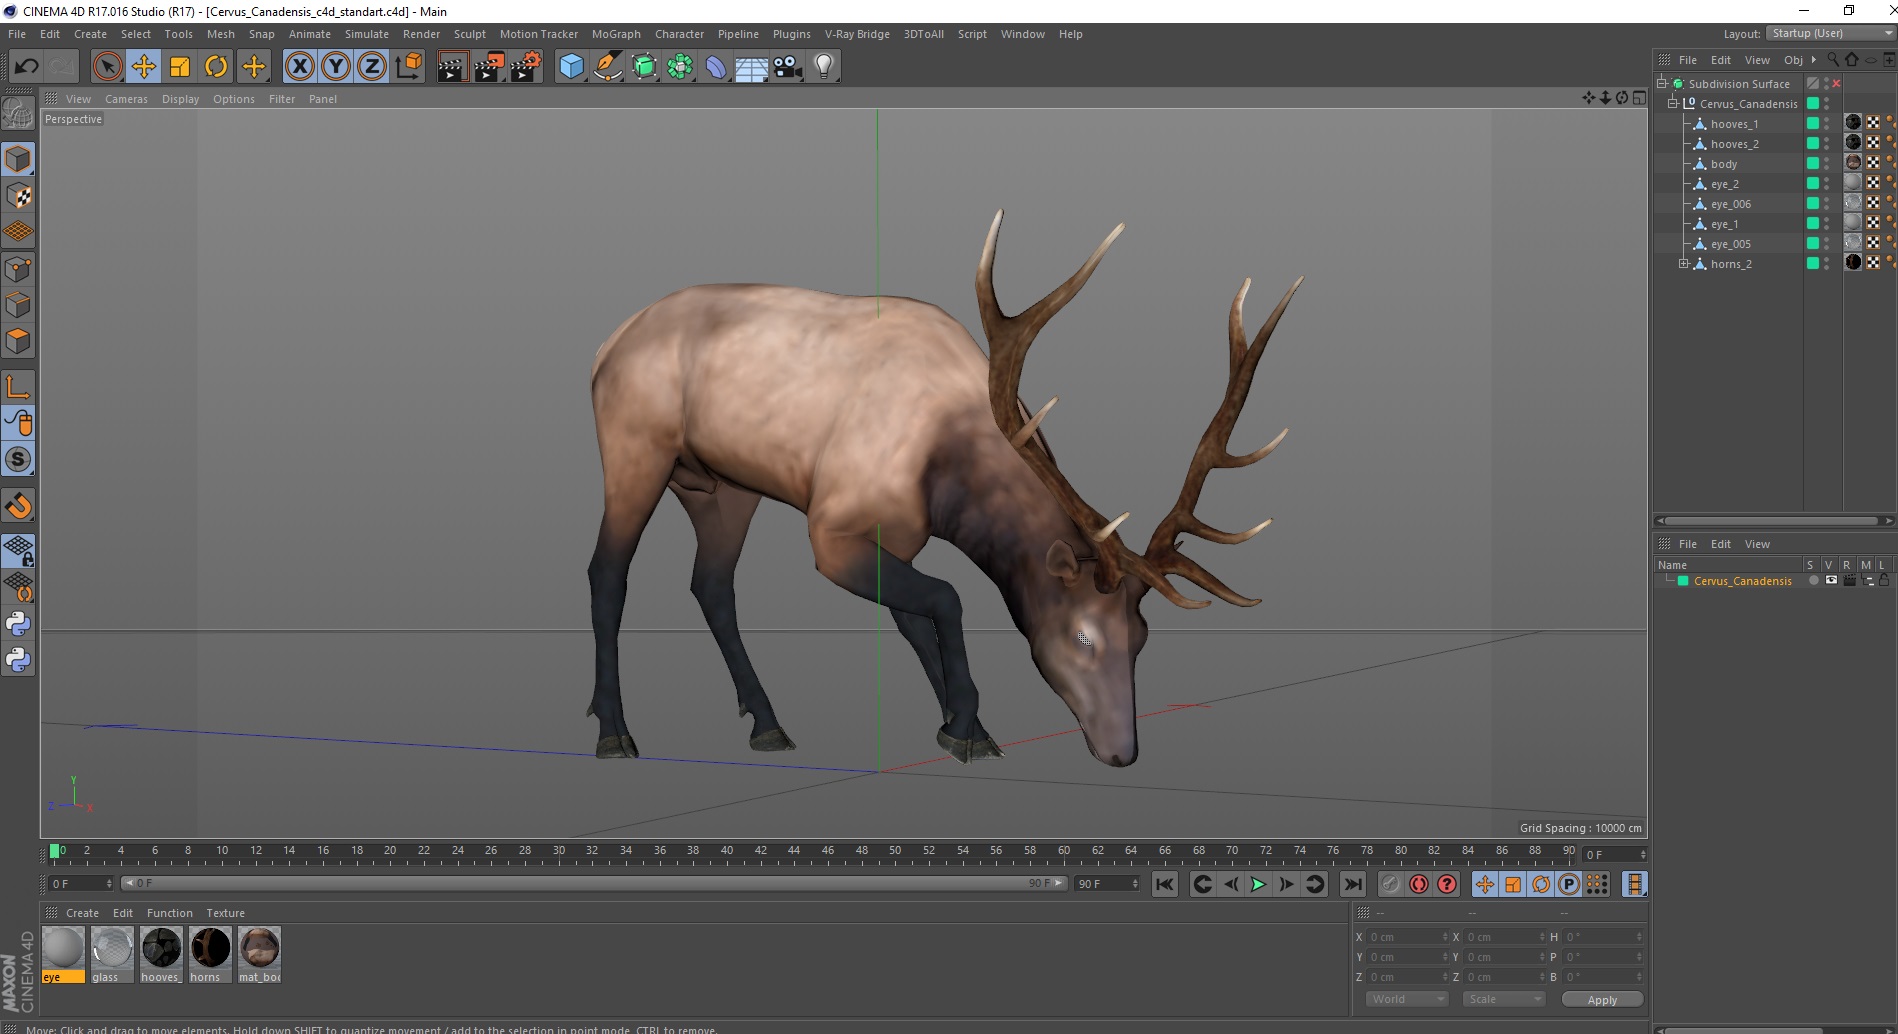
Task: Render to Picture Viewer
Action: pos(489,67)
